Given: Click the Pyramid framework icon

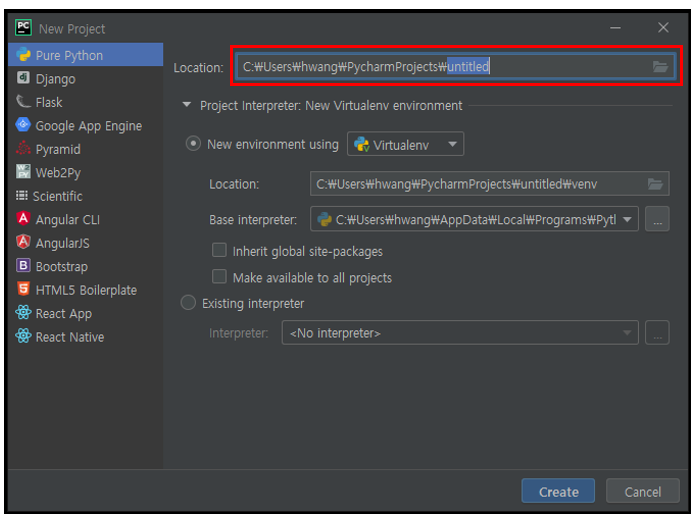Looking at the screenshot, I should pyautogui.click(x=23, y=149).
